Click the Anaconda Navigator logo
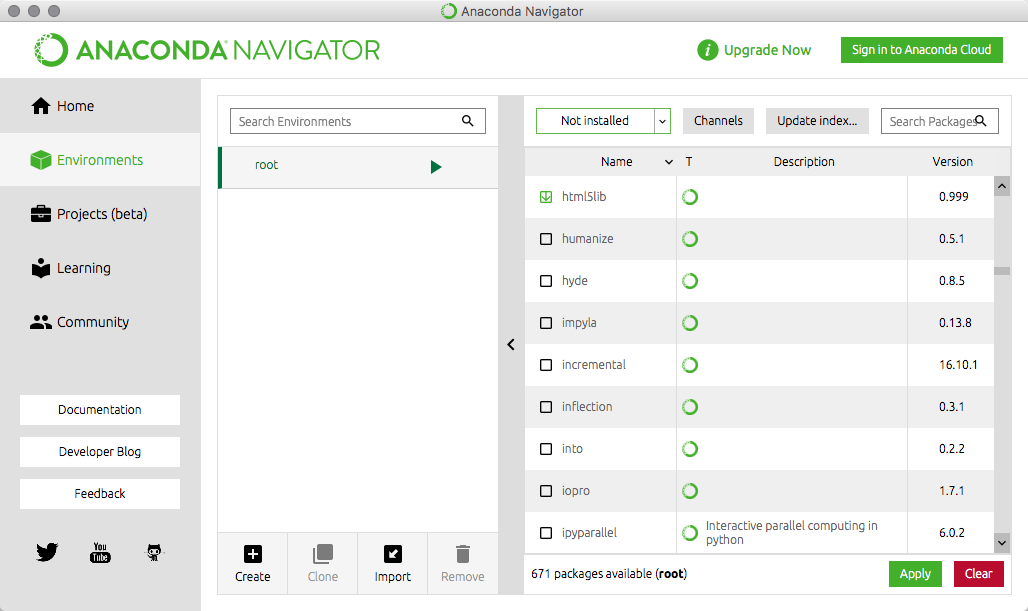 (207, 50)
